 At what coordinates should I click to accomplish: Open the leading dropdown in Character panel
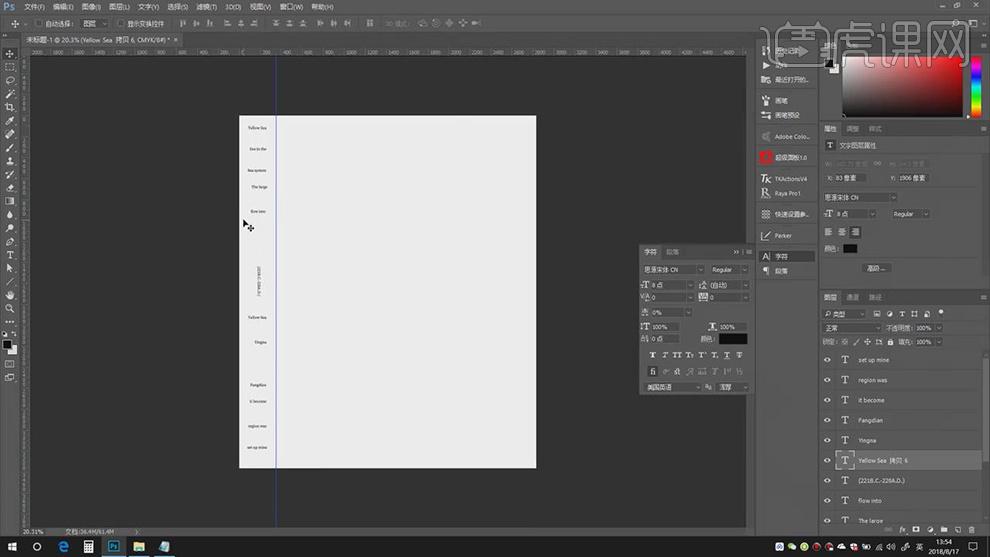[746, 285]
